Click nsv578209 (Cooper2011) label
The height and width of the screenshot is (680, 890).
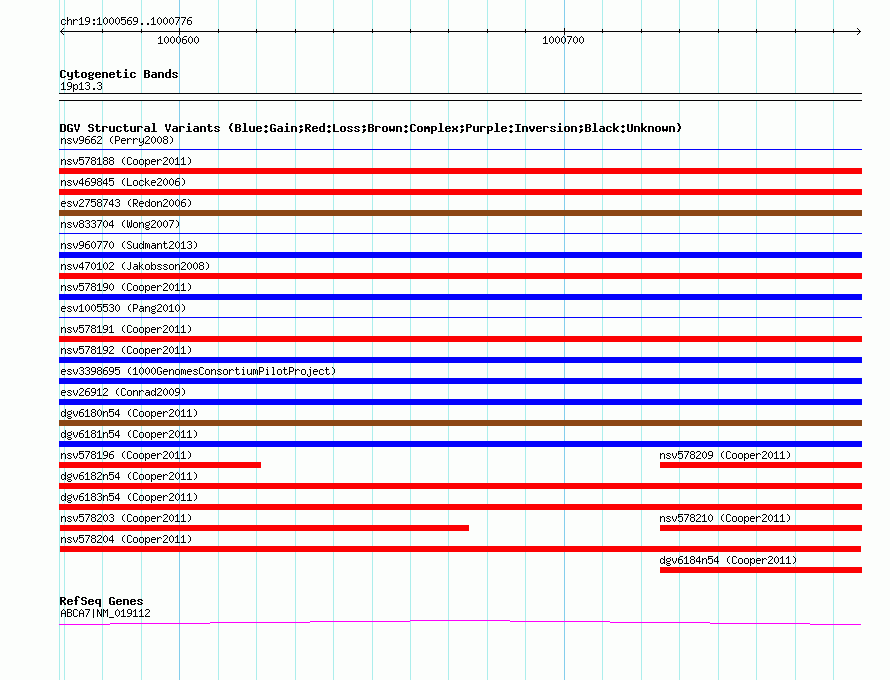[x=725, y=455]
